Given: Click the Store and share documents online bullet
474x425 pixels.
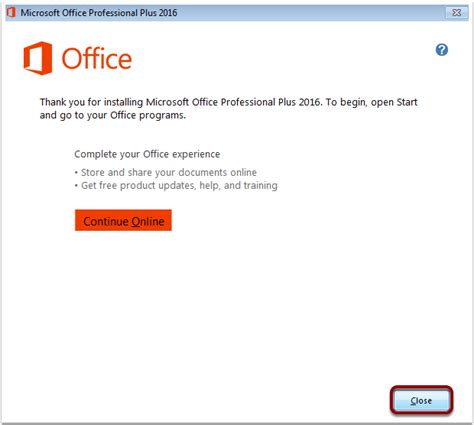Looking at the screenshot, I should tap(166, 172).
